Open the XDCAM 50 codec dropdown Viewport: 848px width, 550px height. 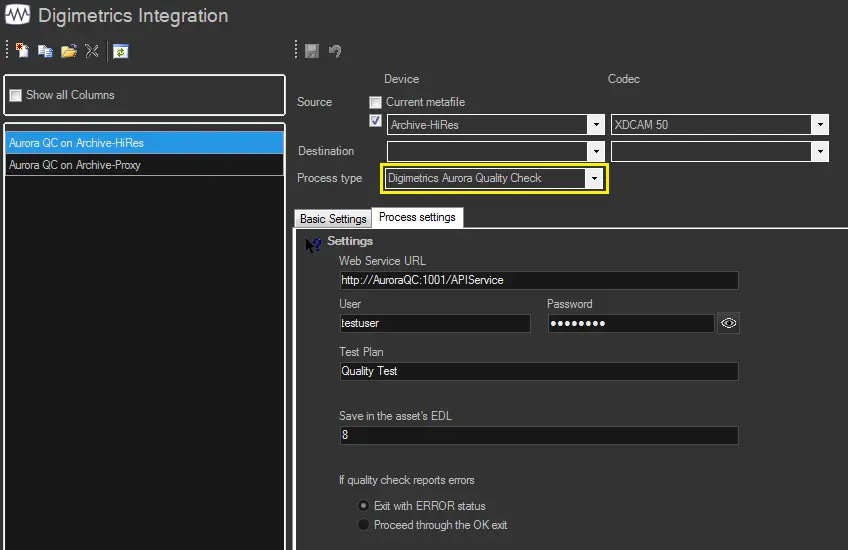pyautogui.click(x=820, y=125)
